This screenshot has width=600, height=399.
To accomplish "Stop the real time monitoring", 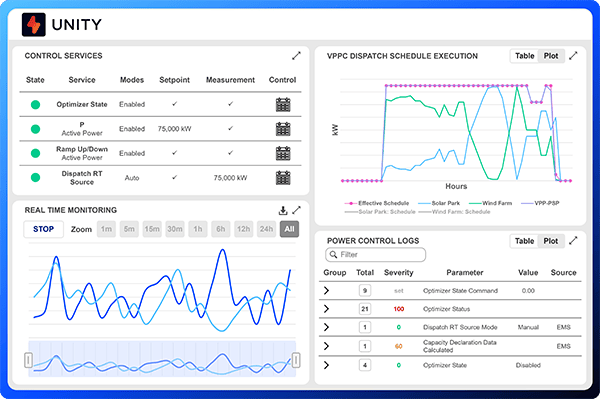I will (43, 229).
